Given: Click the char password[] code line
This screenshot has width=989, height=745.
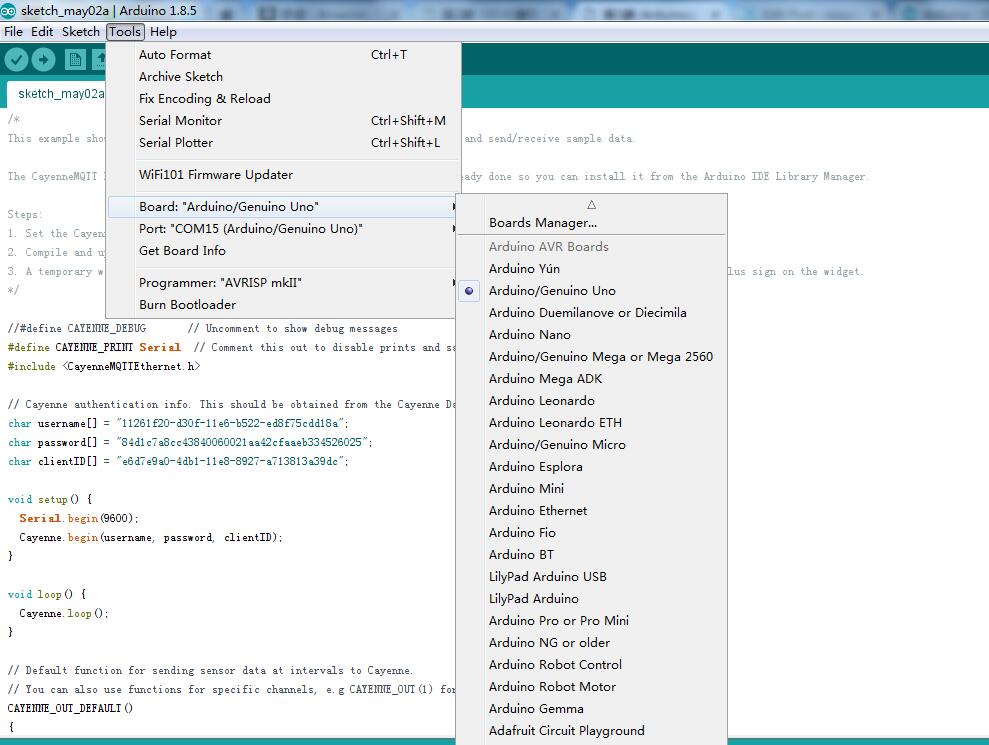Looking at the screenshot, I should click(190, 443).
